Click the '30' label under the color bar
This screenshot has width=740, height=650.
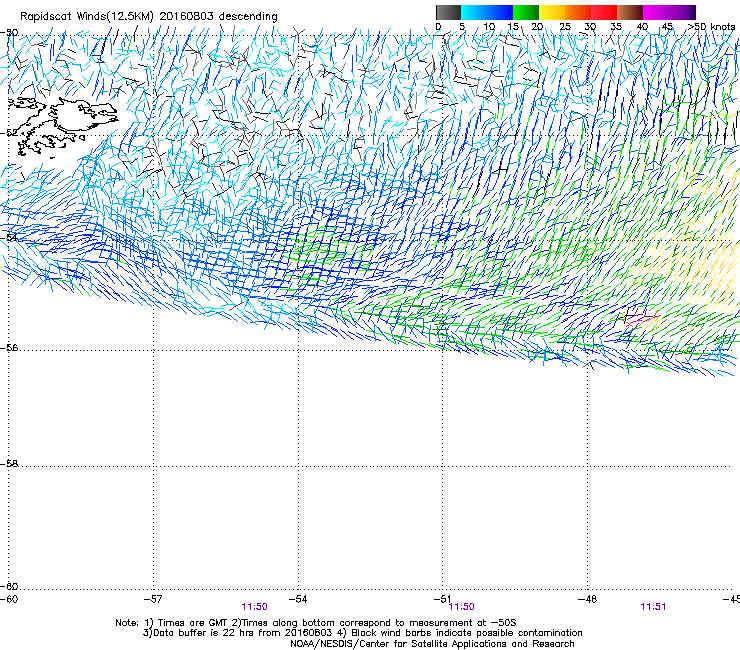pos(590,27)
